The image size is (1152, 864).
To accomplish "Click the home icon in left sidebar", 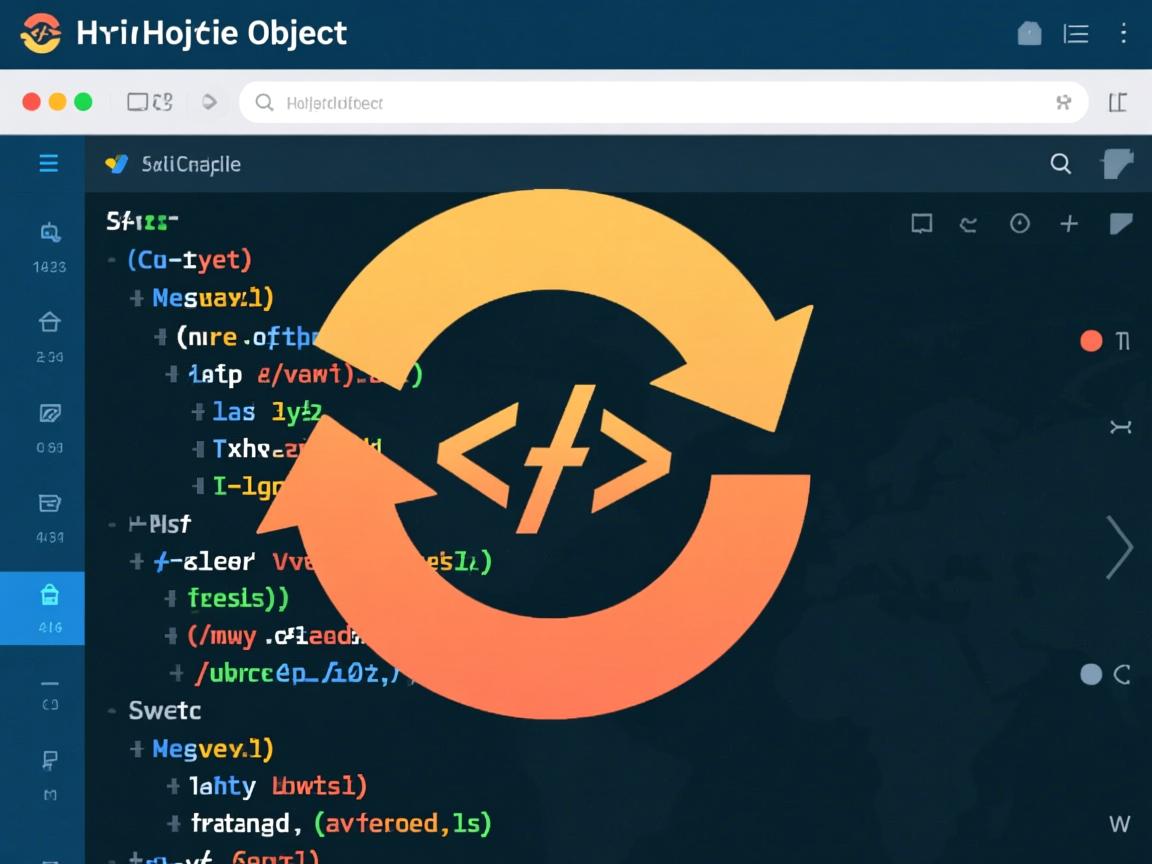I will click(x=49, y=322).
